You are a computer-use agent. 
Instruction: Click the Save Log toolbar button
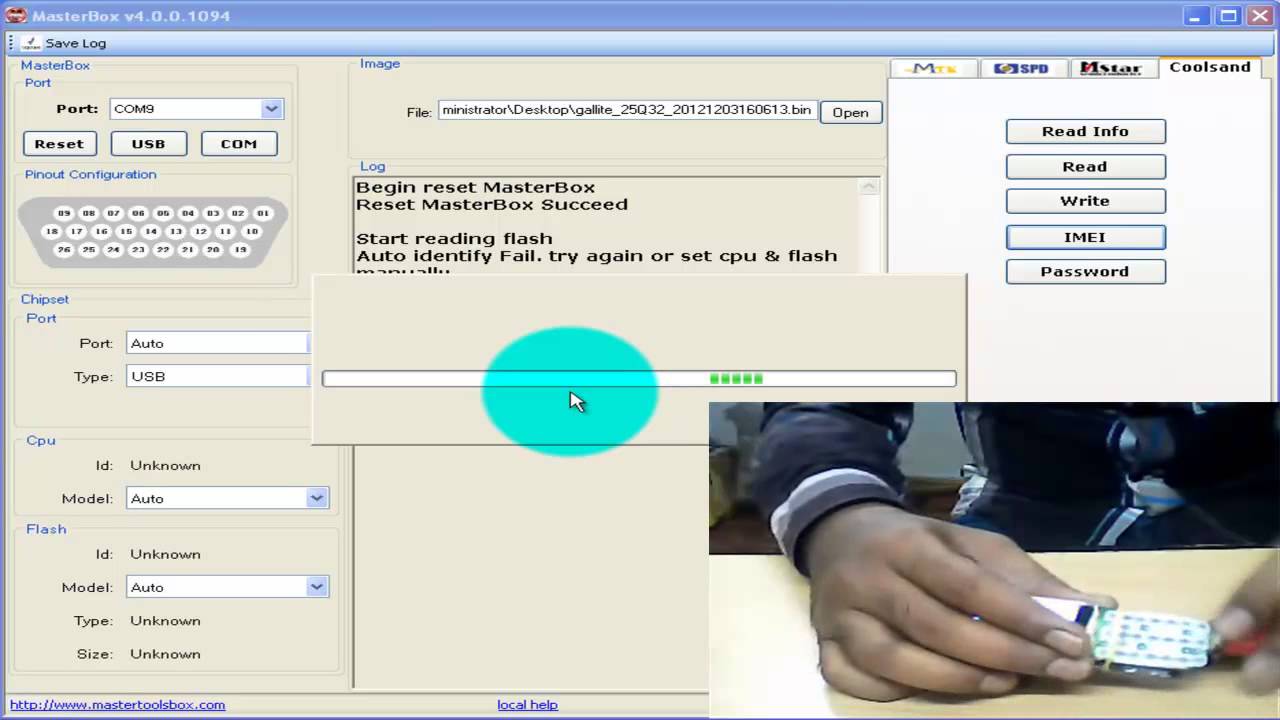pos(63,43)
